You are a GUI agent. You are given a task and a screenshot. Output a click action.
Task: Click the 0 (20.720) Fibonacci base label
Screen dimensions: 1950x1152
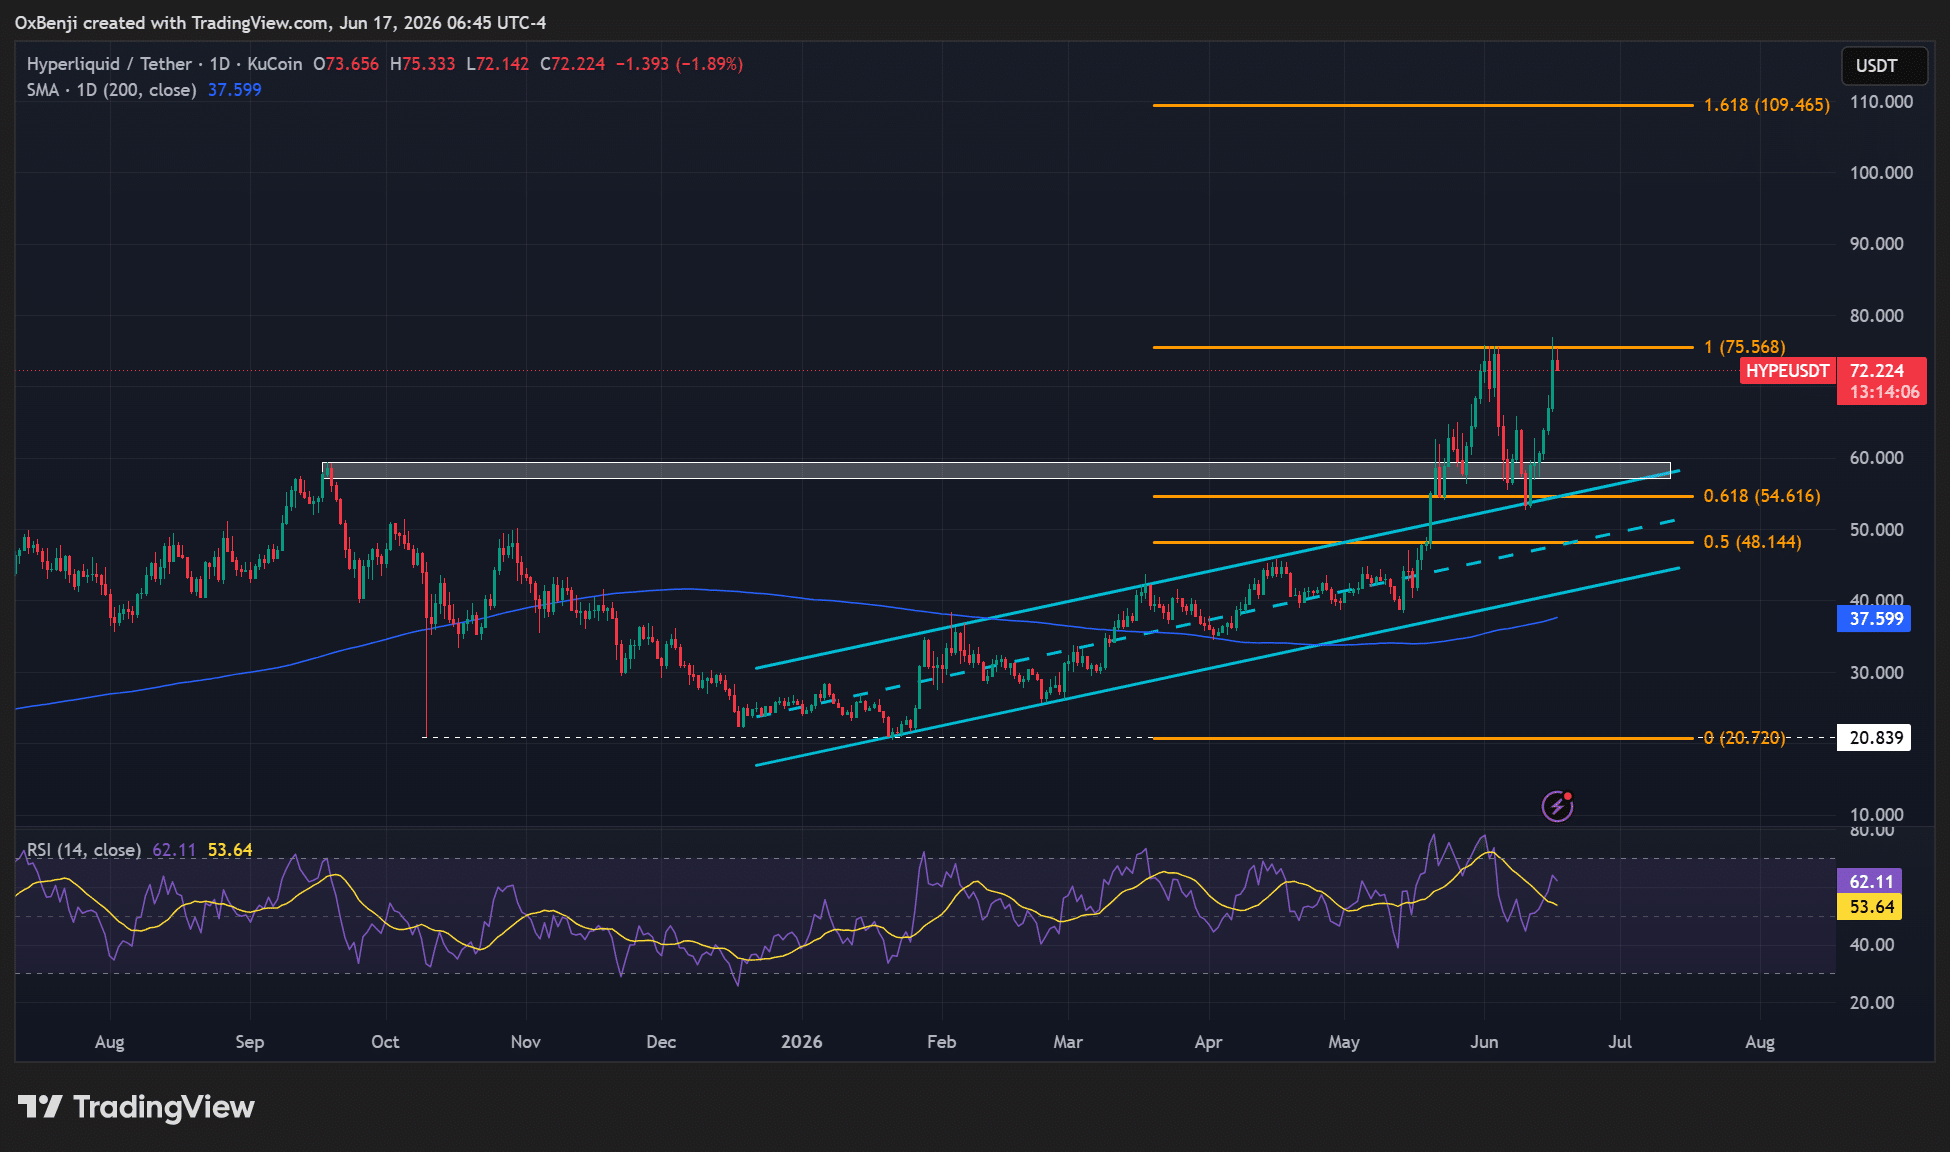tap(1745, 738)
